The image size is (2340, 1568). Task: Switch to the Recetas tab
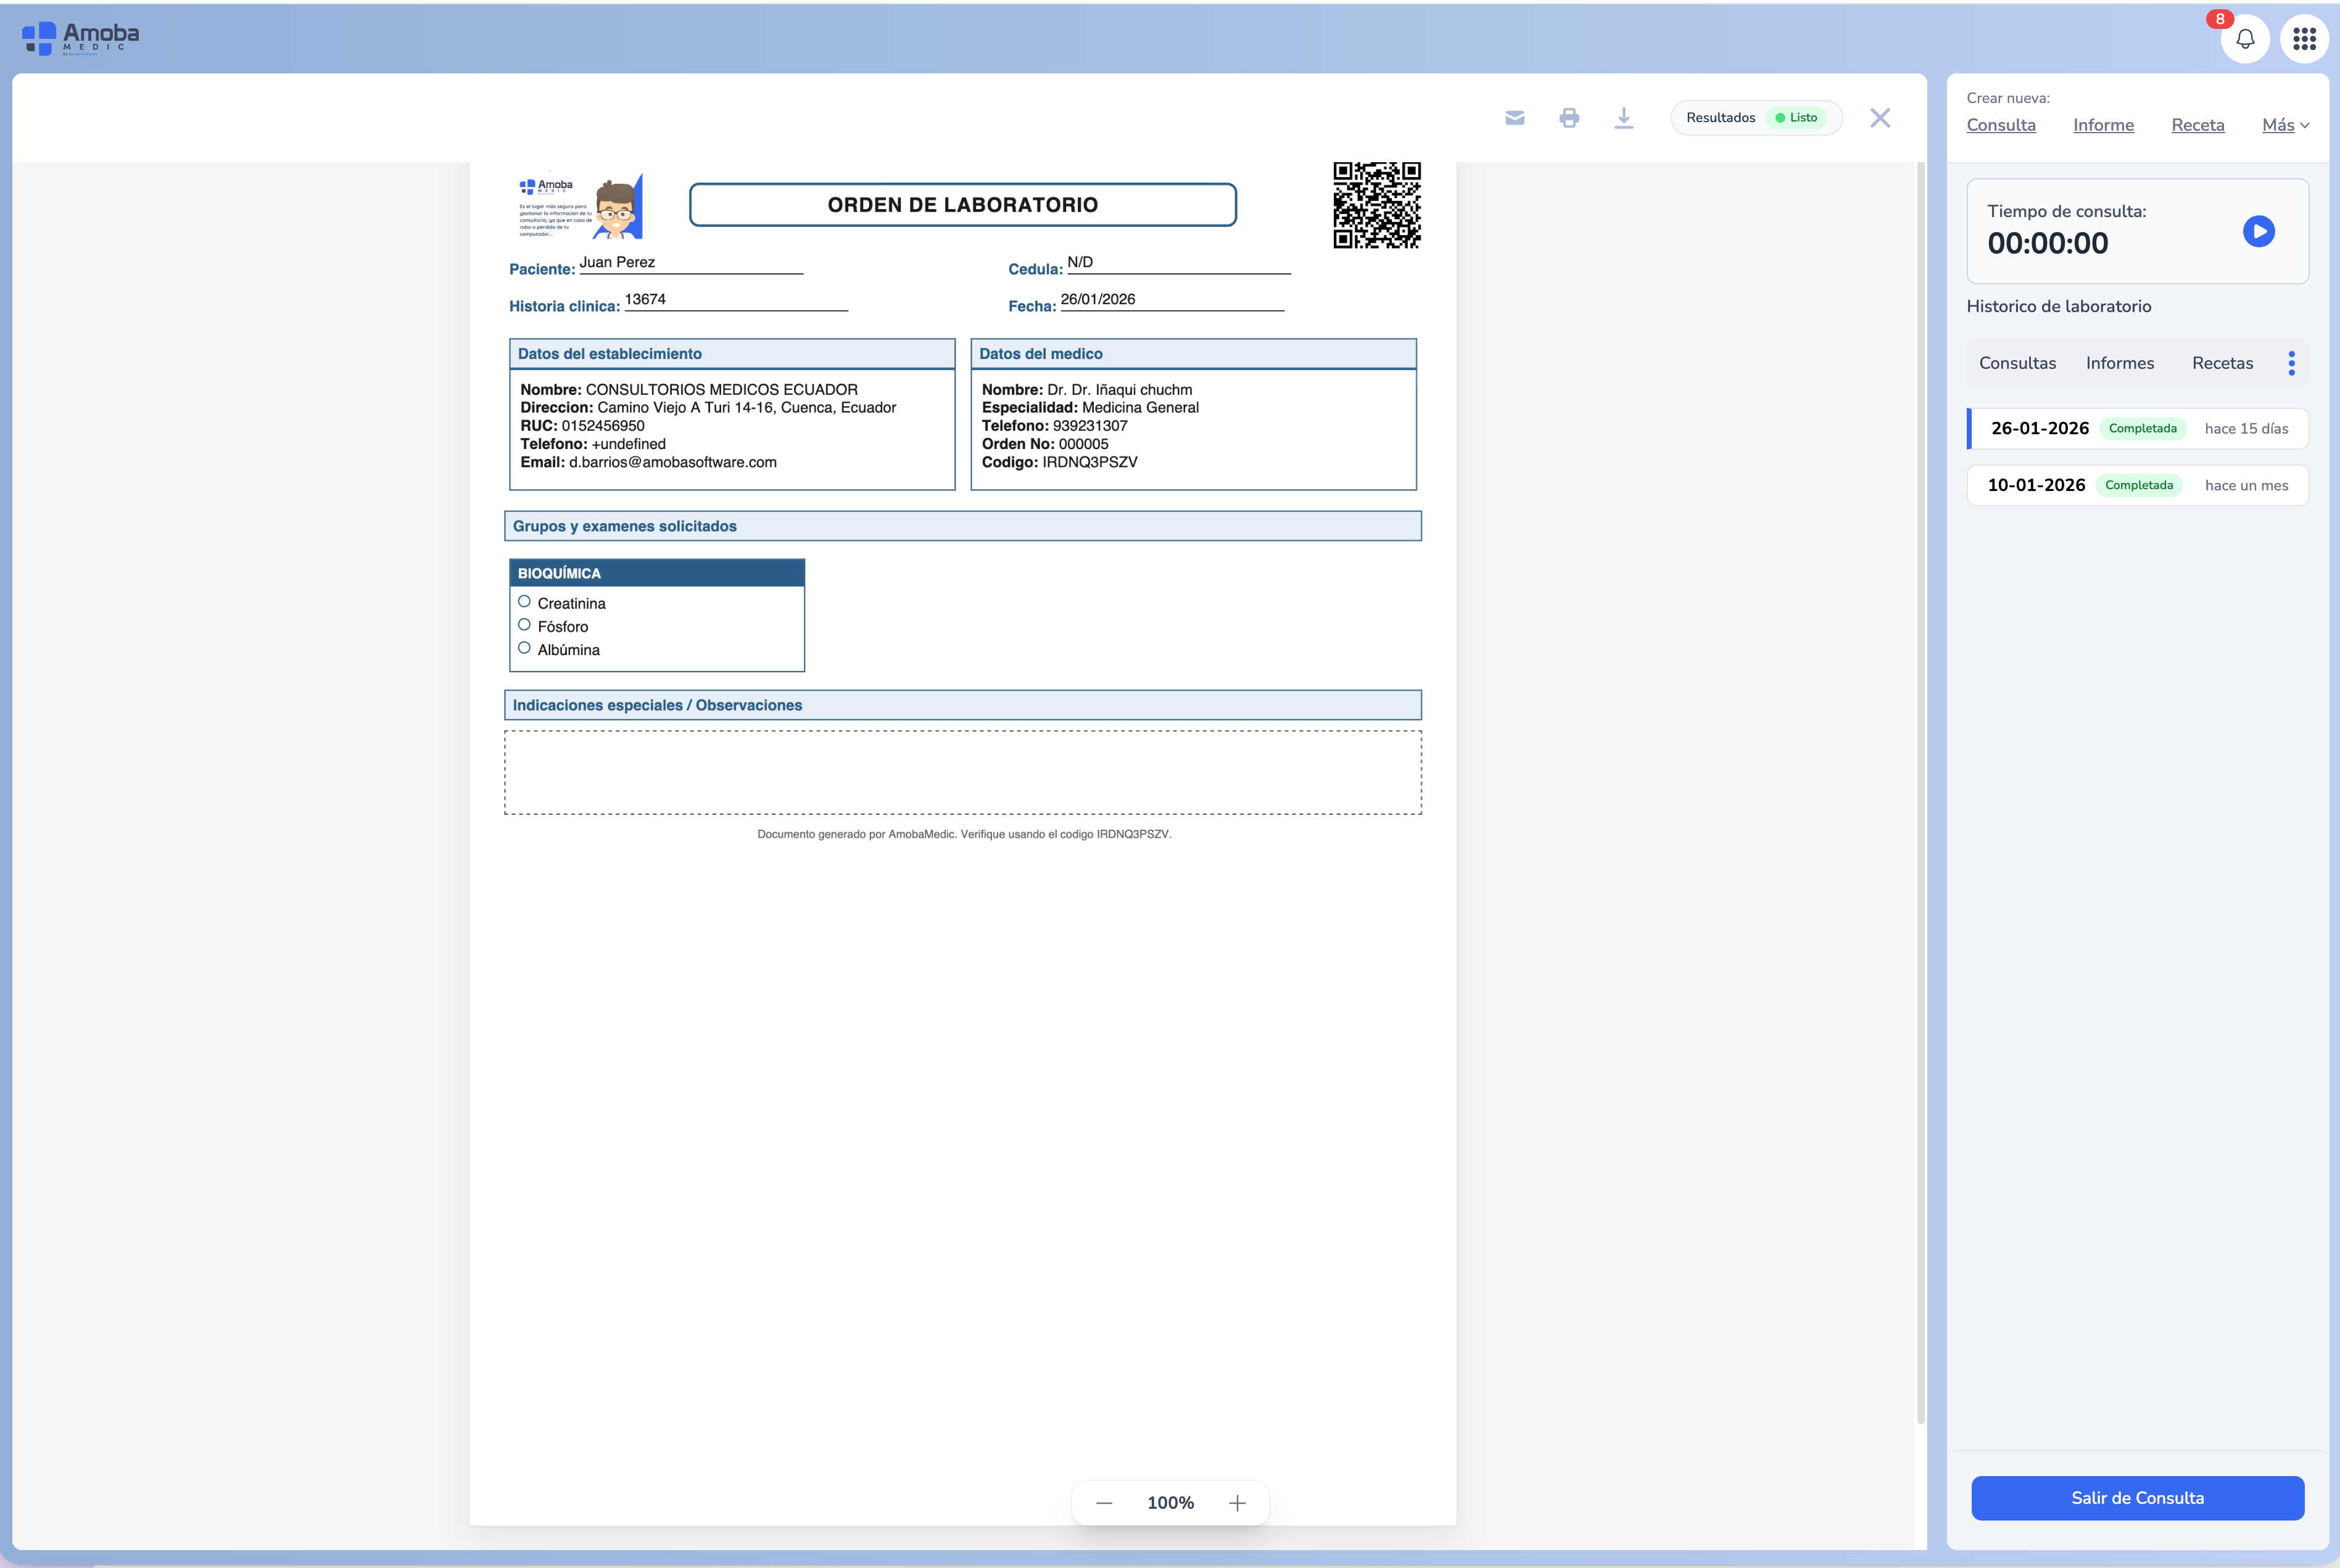coord(2222,363)
